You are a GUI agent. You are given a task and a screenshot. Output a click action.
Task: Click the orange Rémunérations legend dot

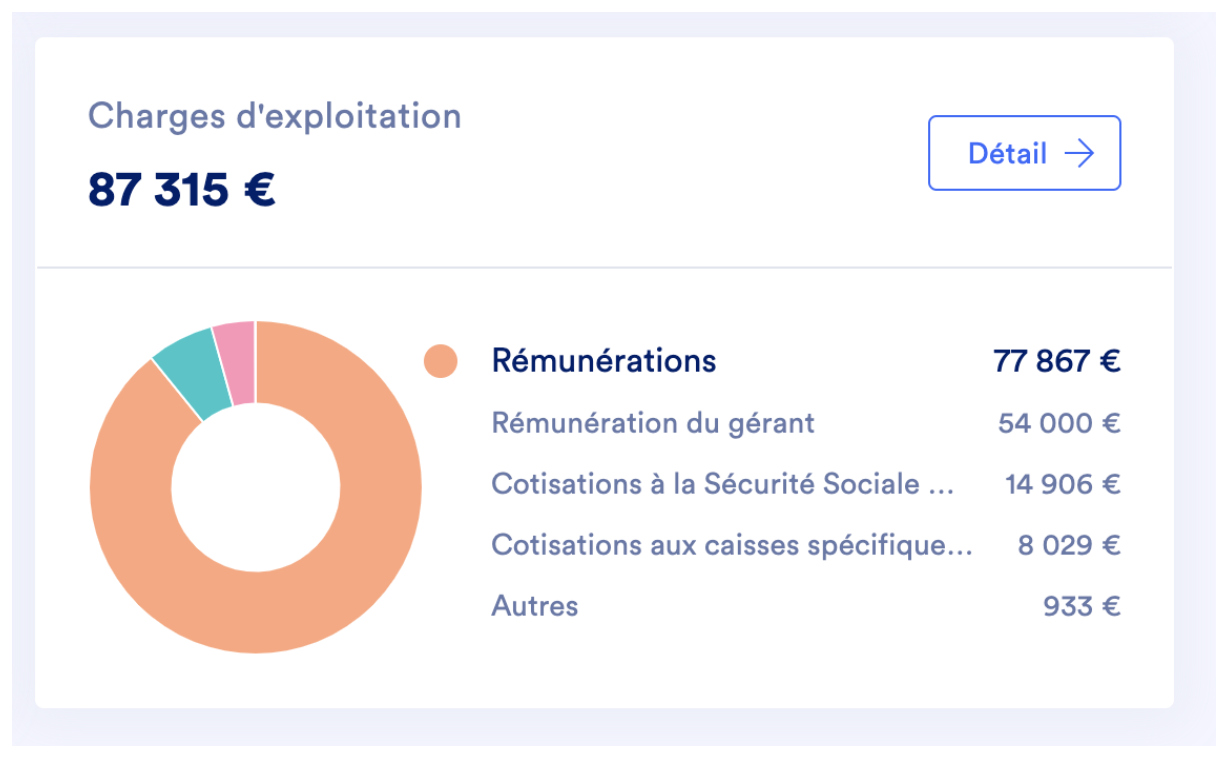tap(441, 361)
